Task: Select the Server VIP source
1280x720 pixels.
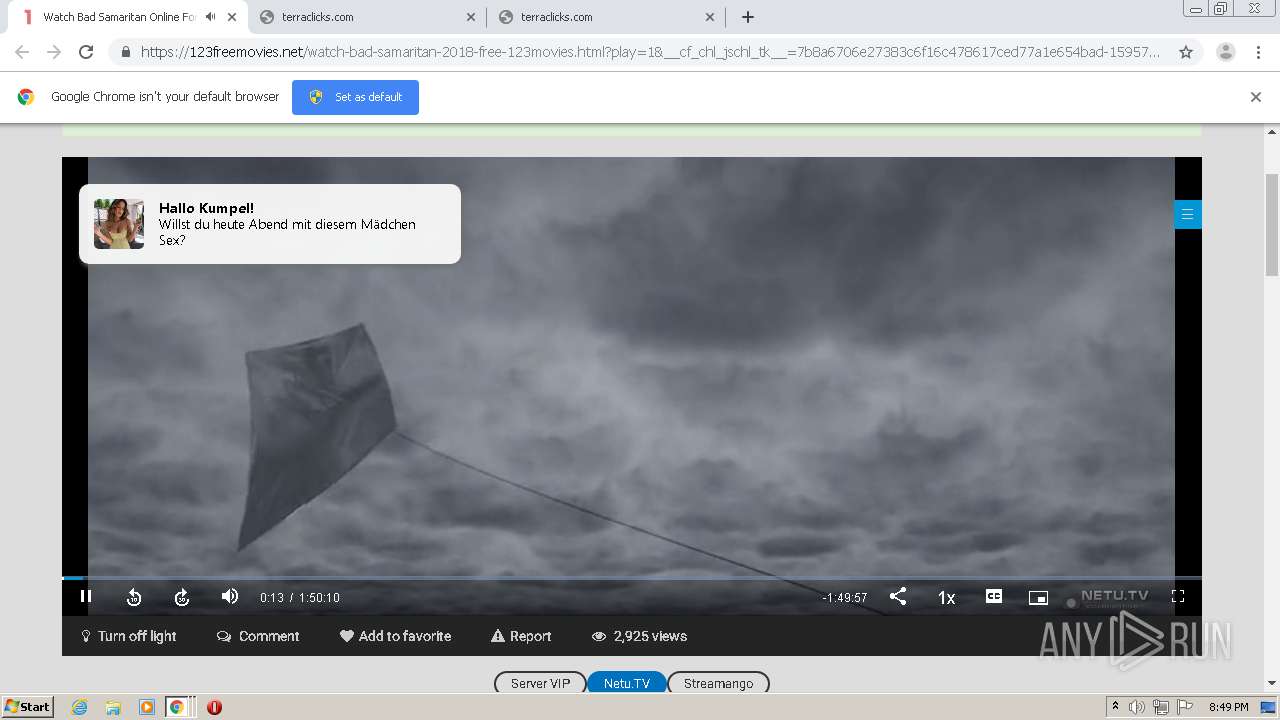Action: coord(540,683)
